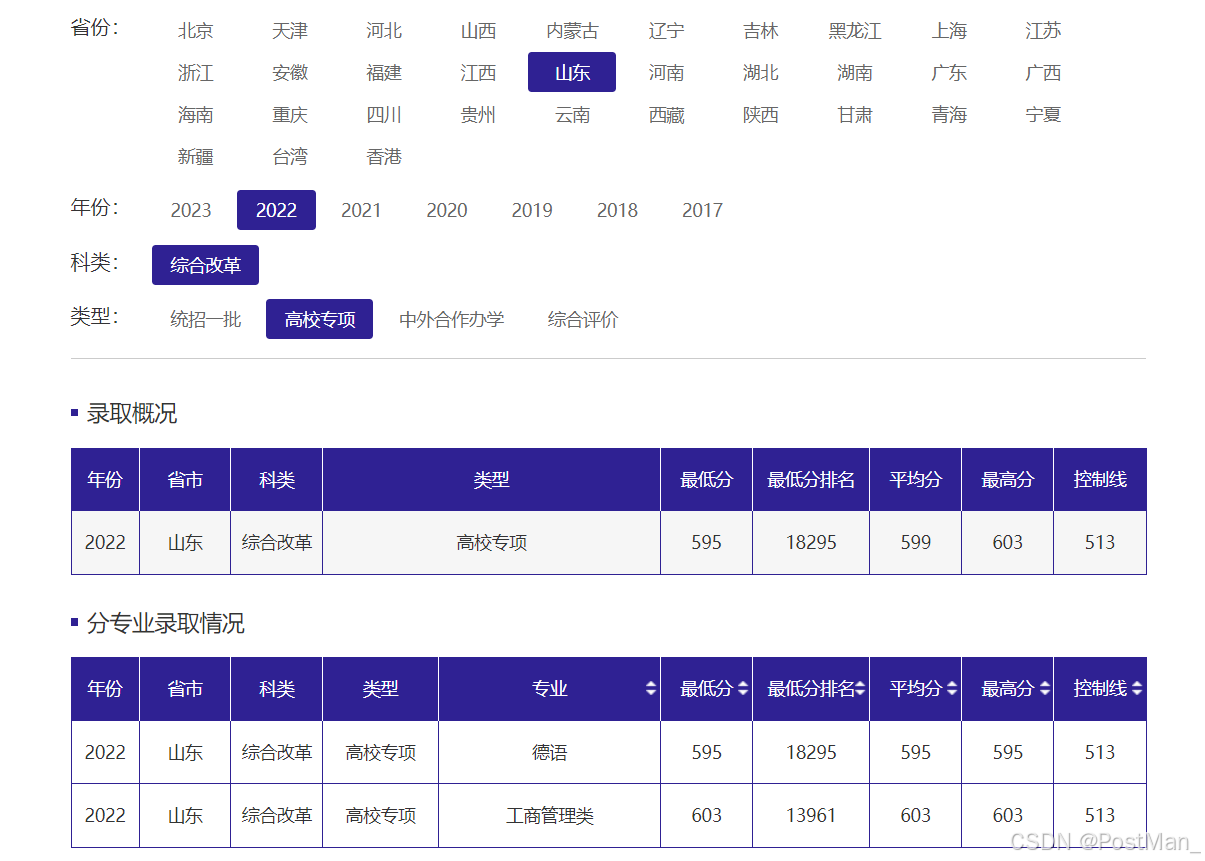Choose 陕西 province
The height and width of the screenshot is (861, 1205).
coord(761,115)
